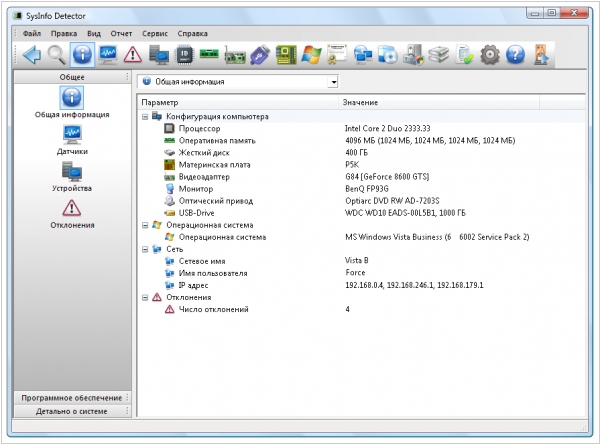Select the Оптический привод row

(362, 201)
